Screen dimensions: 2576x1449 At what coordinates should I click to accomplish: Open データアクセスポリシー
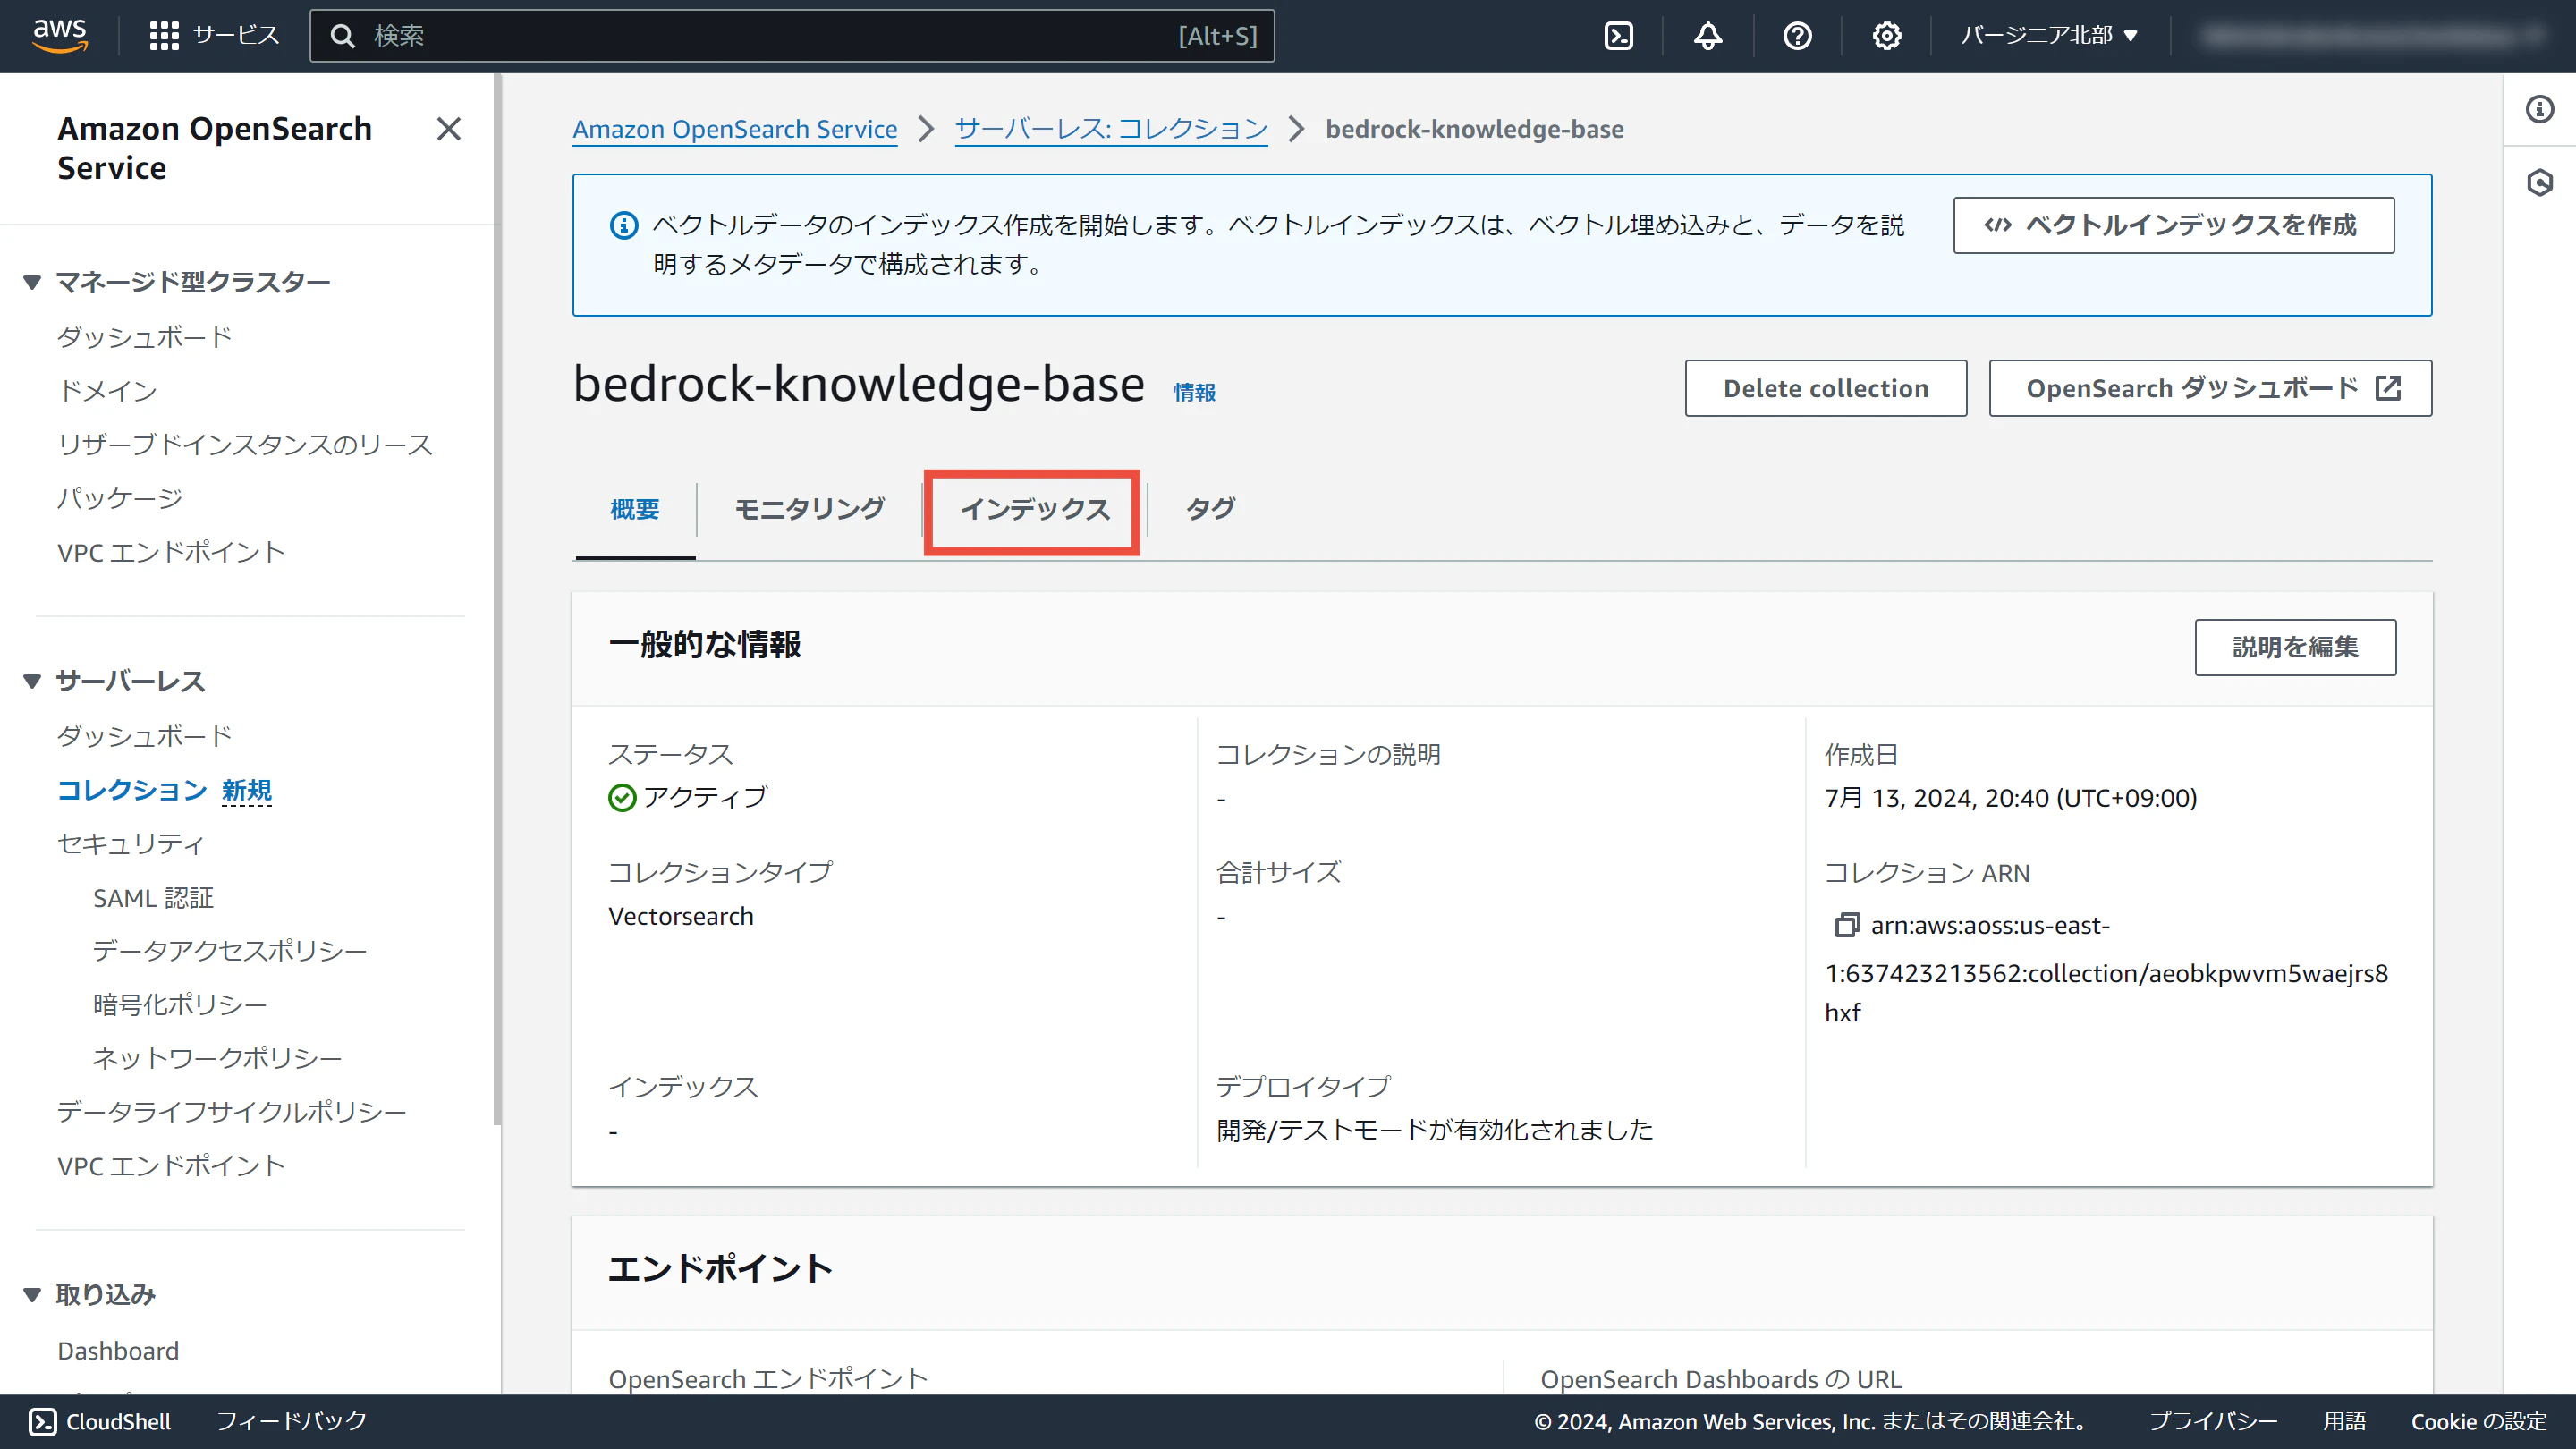(x=230, y=950)
